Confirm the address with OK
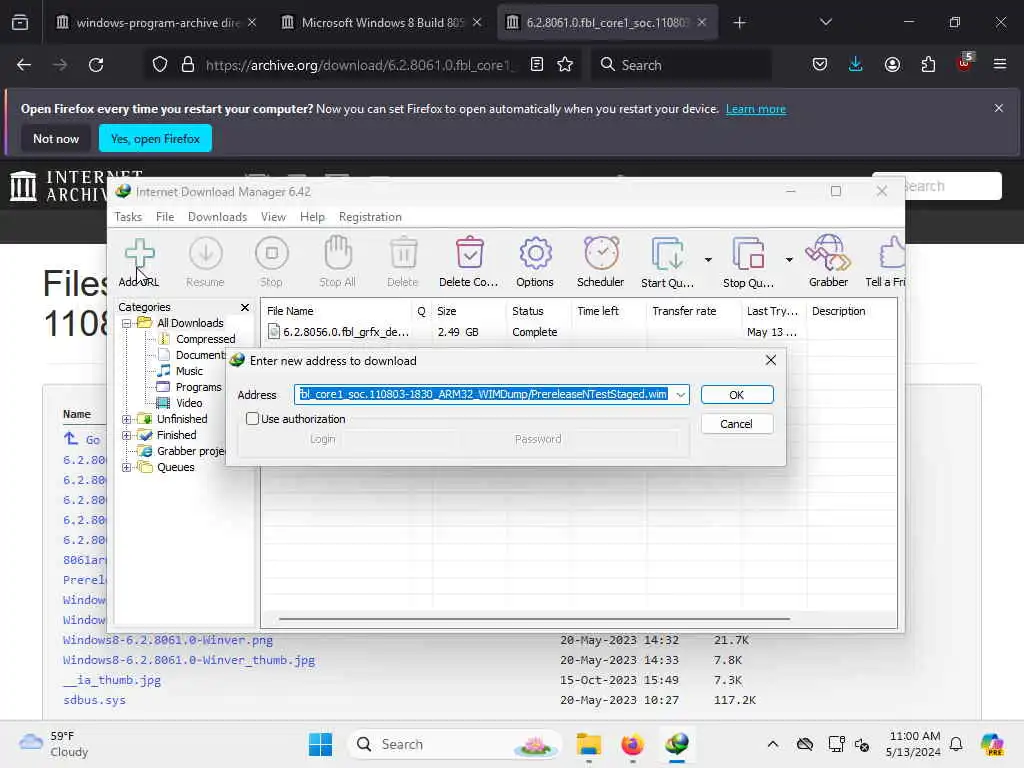Image resolution: width=1024 pixels, height=768 pixels. pos(737,394)
